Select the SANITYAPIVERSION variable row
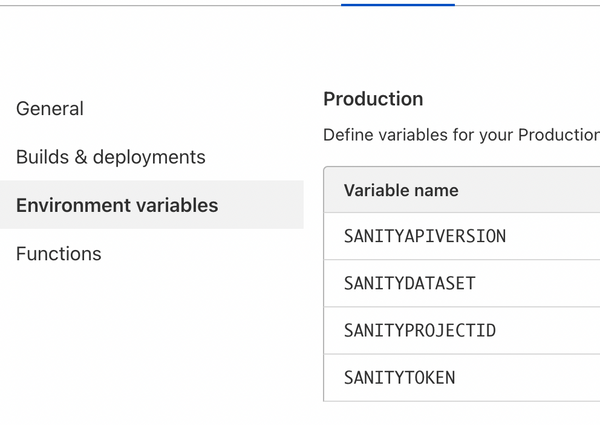The image size is (600, 425). [425, 237]
